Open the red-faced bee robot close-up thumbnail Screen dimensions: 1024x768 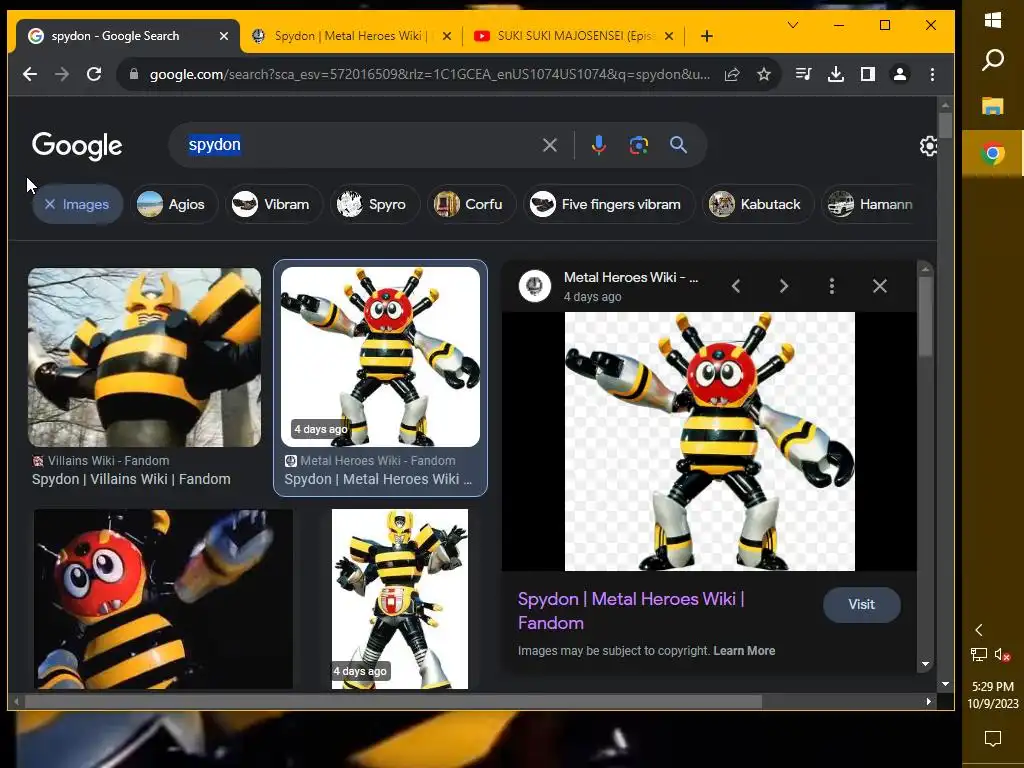tap(163, 599)
